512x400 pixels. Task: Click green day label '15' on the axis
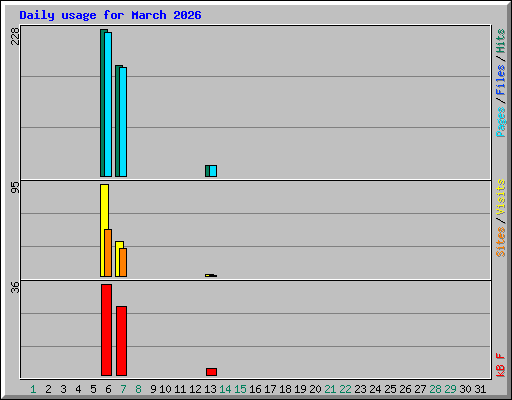pos(240,389)
